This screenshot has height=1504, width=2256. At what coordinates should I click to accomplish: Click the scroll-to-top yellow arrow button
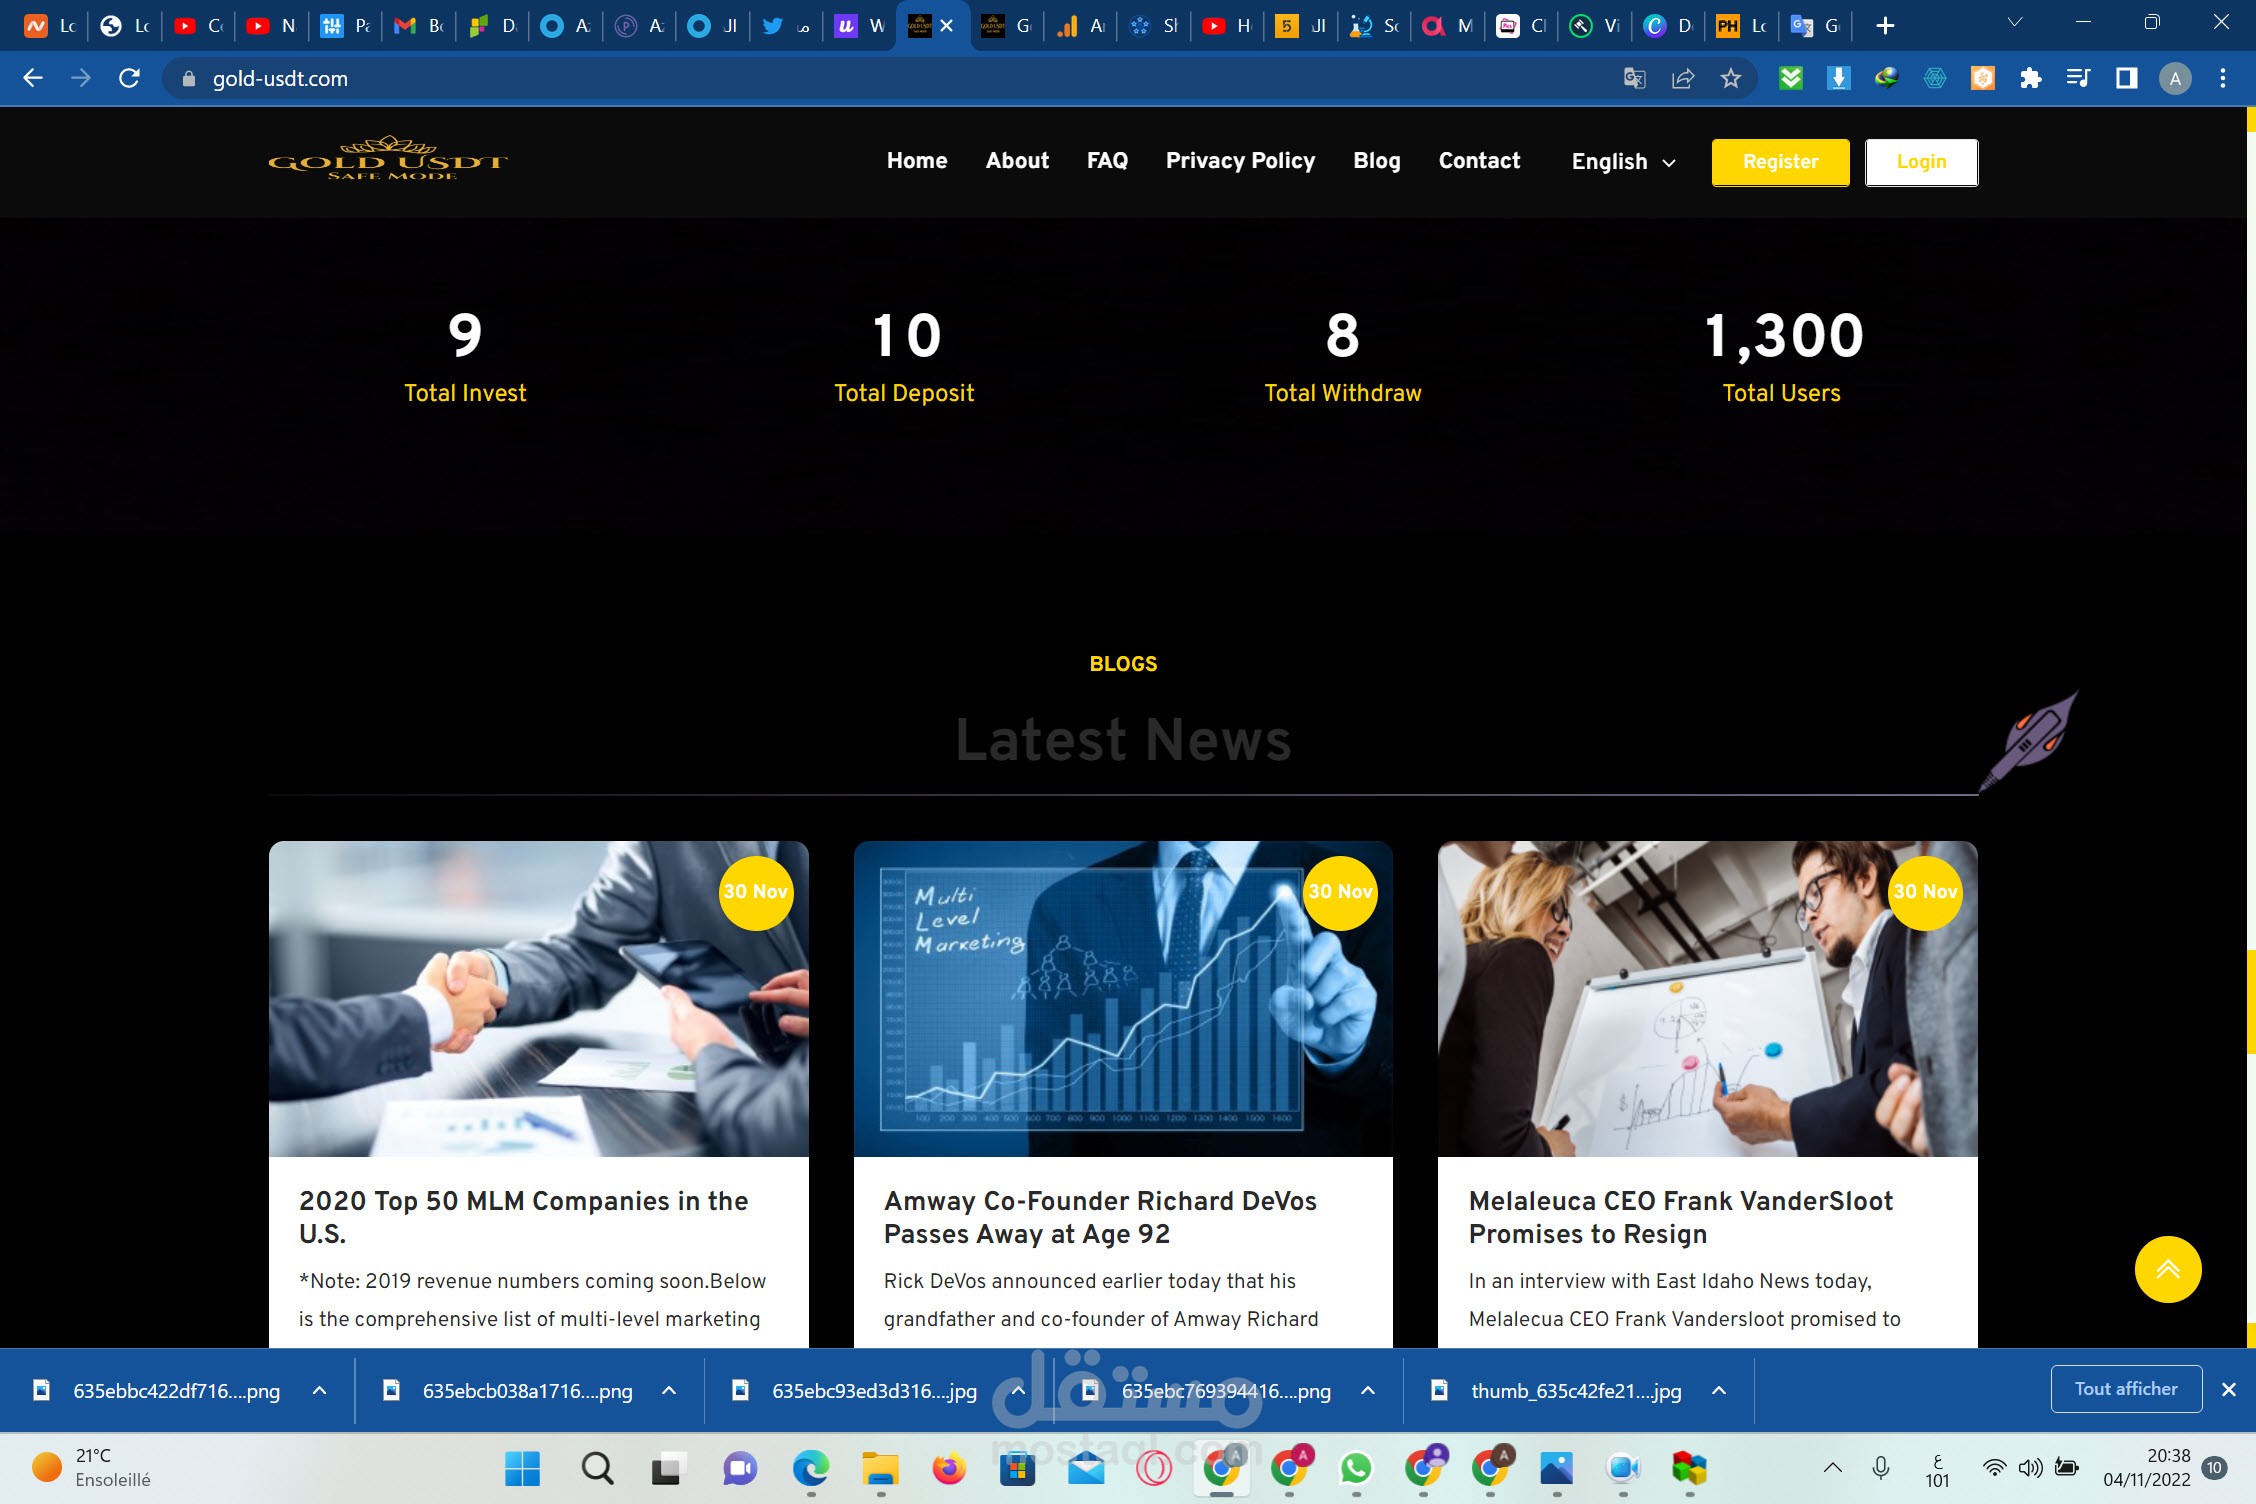[x=2167, y=1269]
